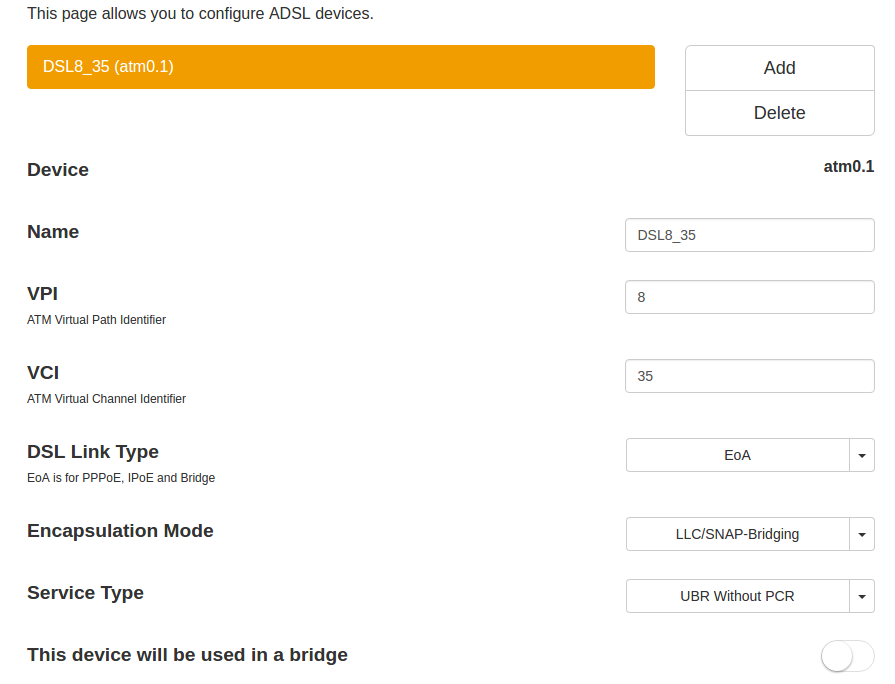This screenshot has height=684, width=895.
Task: Click the Add button
Action: click(779, 68)
